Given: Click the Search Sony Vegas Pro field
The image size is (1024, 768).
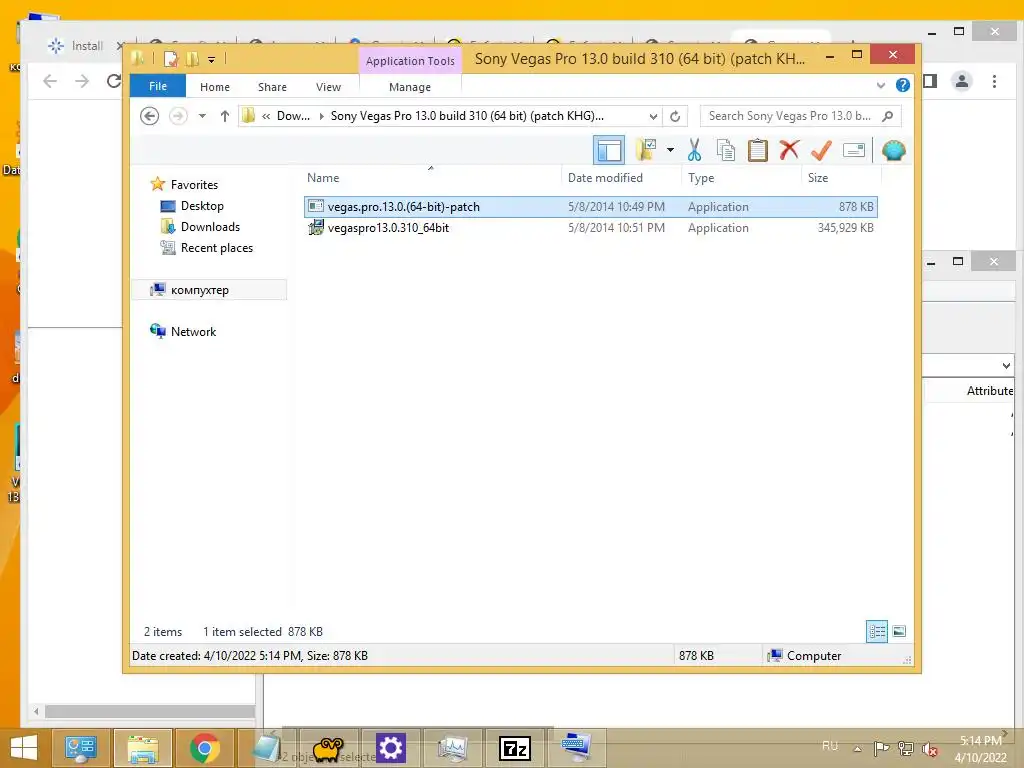Looking at the screenshot, I should pos(800,116).
